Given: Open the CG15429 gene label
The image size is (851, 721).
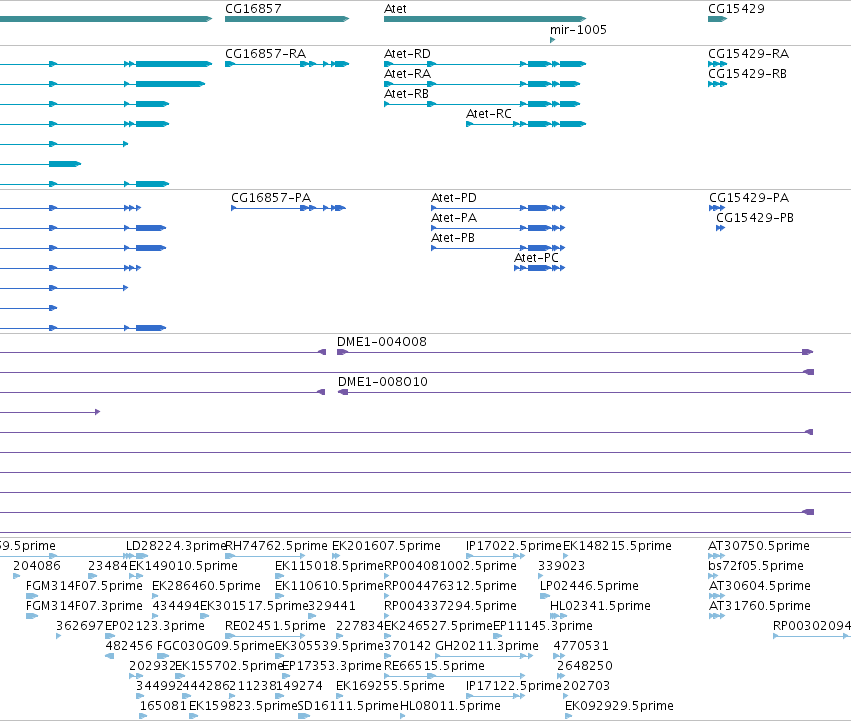Looking at the screenshot, I should click(736, 9).
